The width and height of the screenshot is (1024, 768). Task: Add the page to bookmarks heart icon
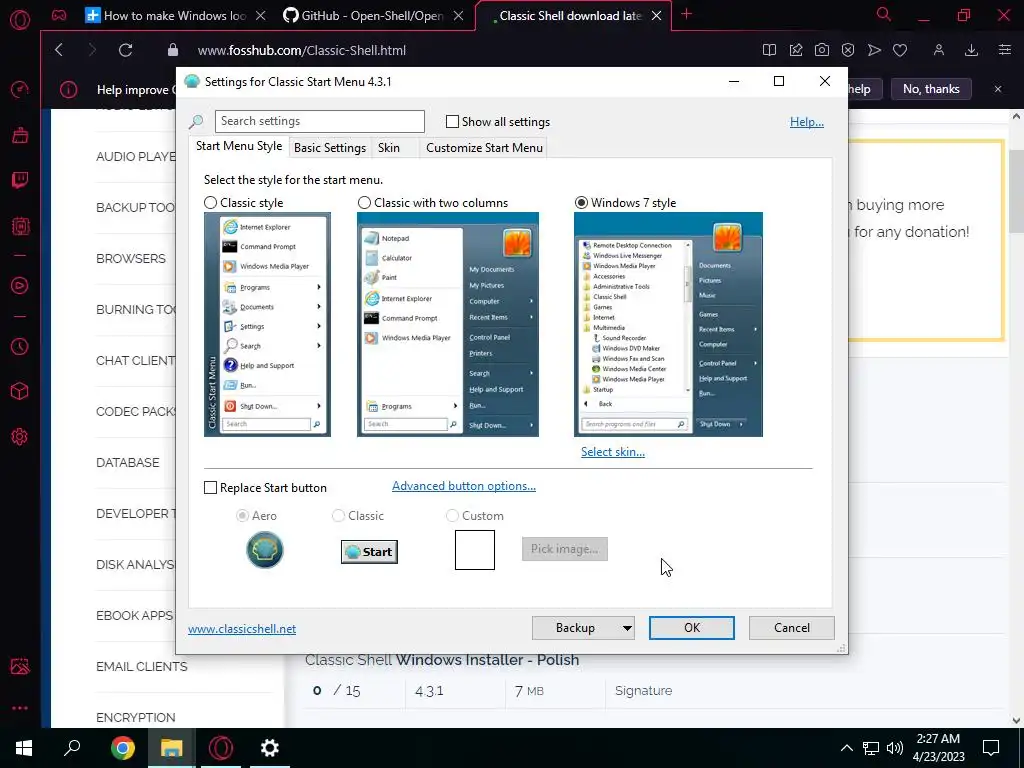click(900, 50)
